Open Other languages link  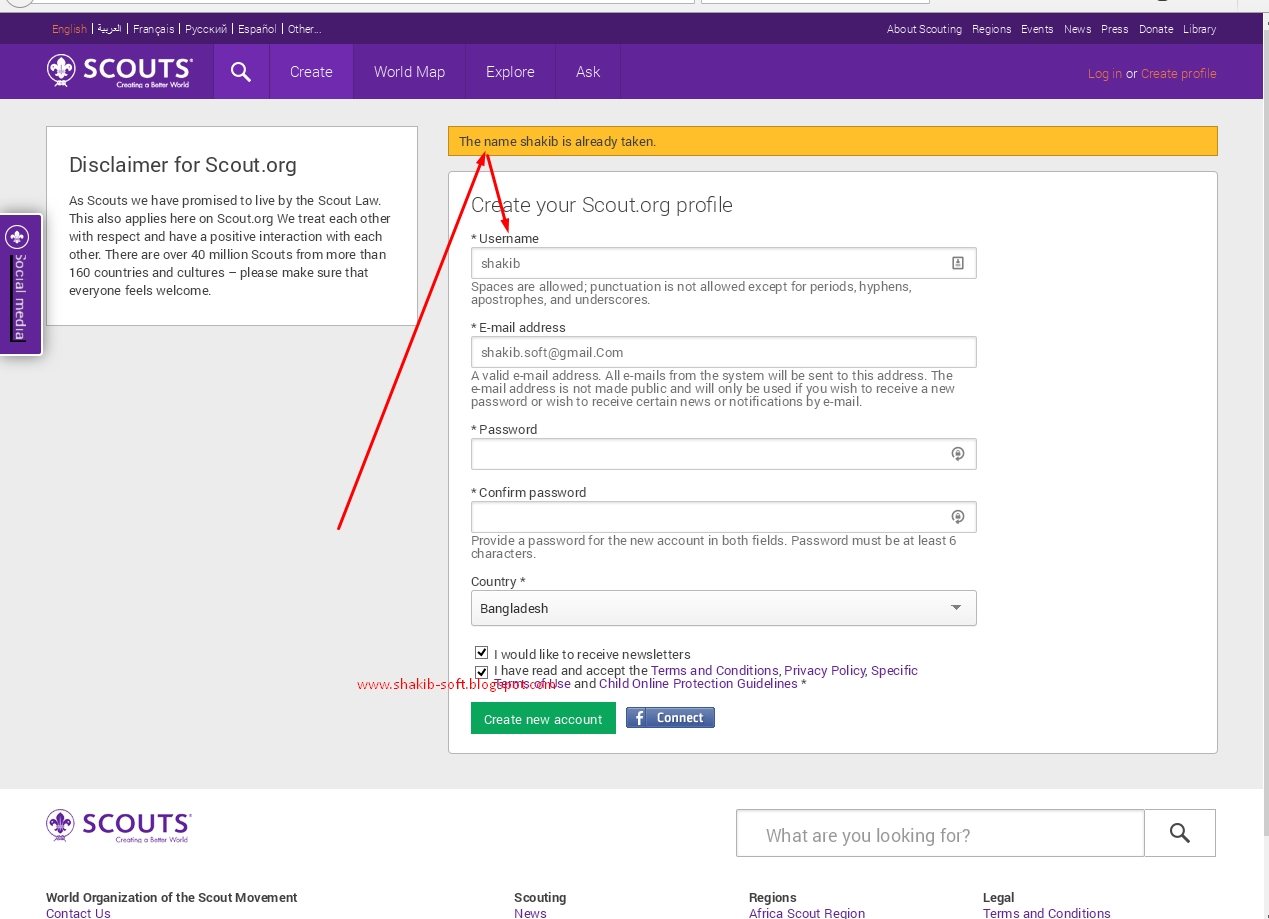click(x=305, y=29)
